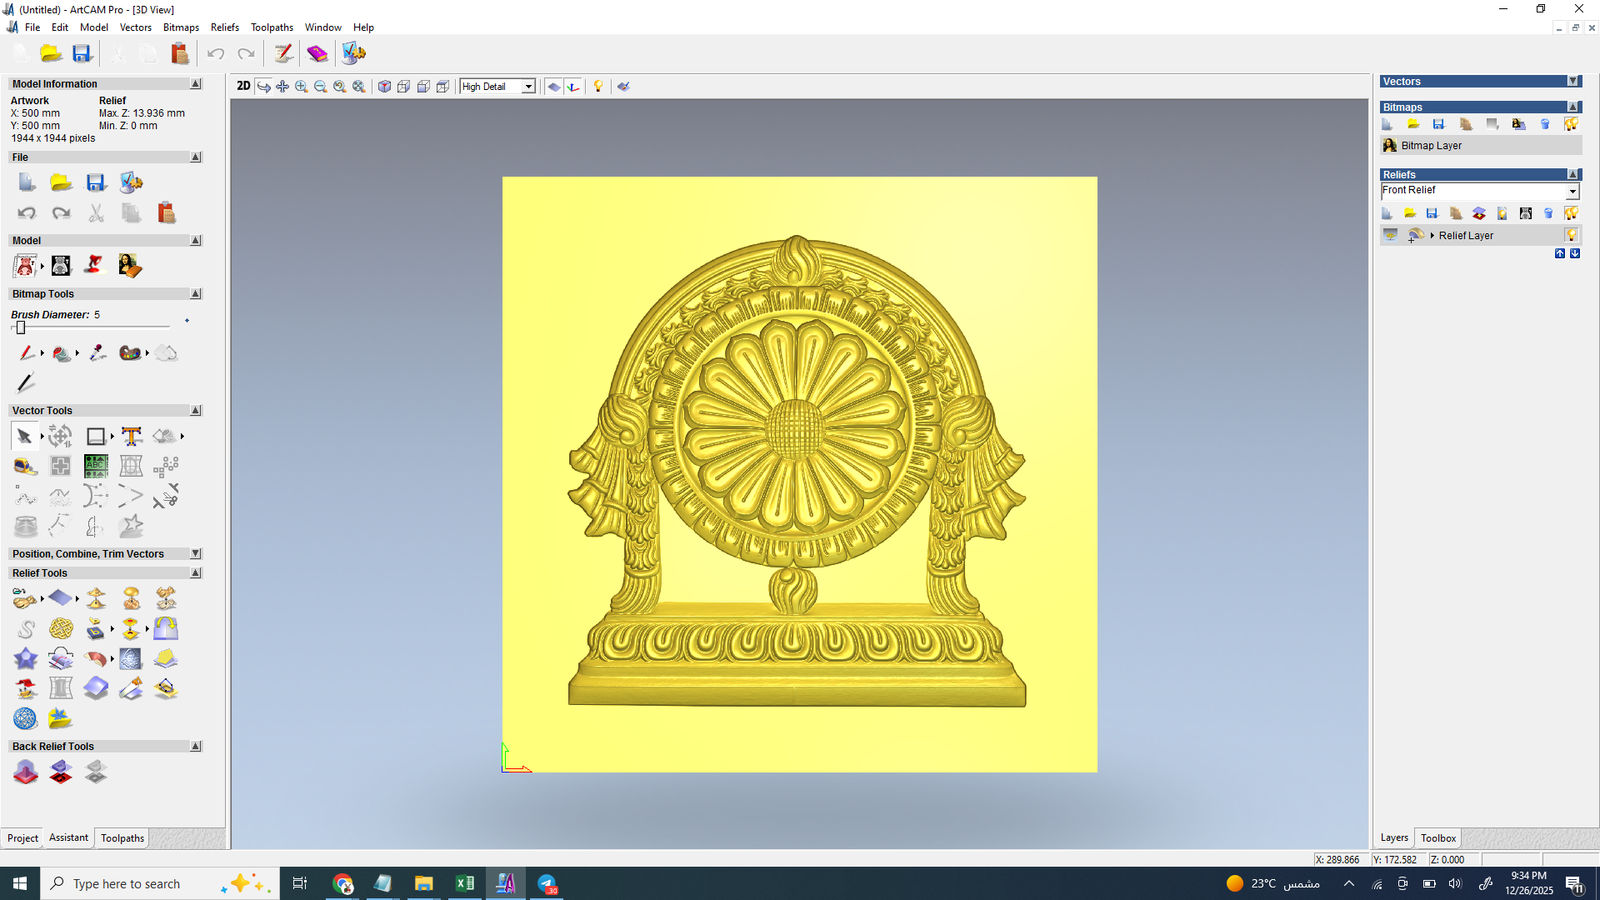The height and width of the screenshot is (900, 1600).
Task: Open the Toolpaths menu
Action: [271, 27]
